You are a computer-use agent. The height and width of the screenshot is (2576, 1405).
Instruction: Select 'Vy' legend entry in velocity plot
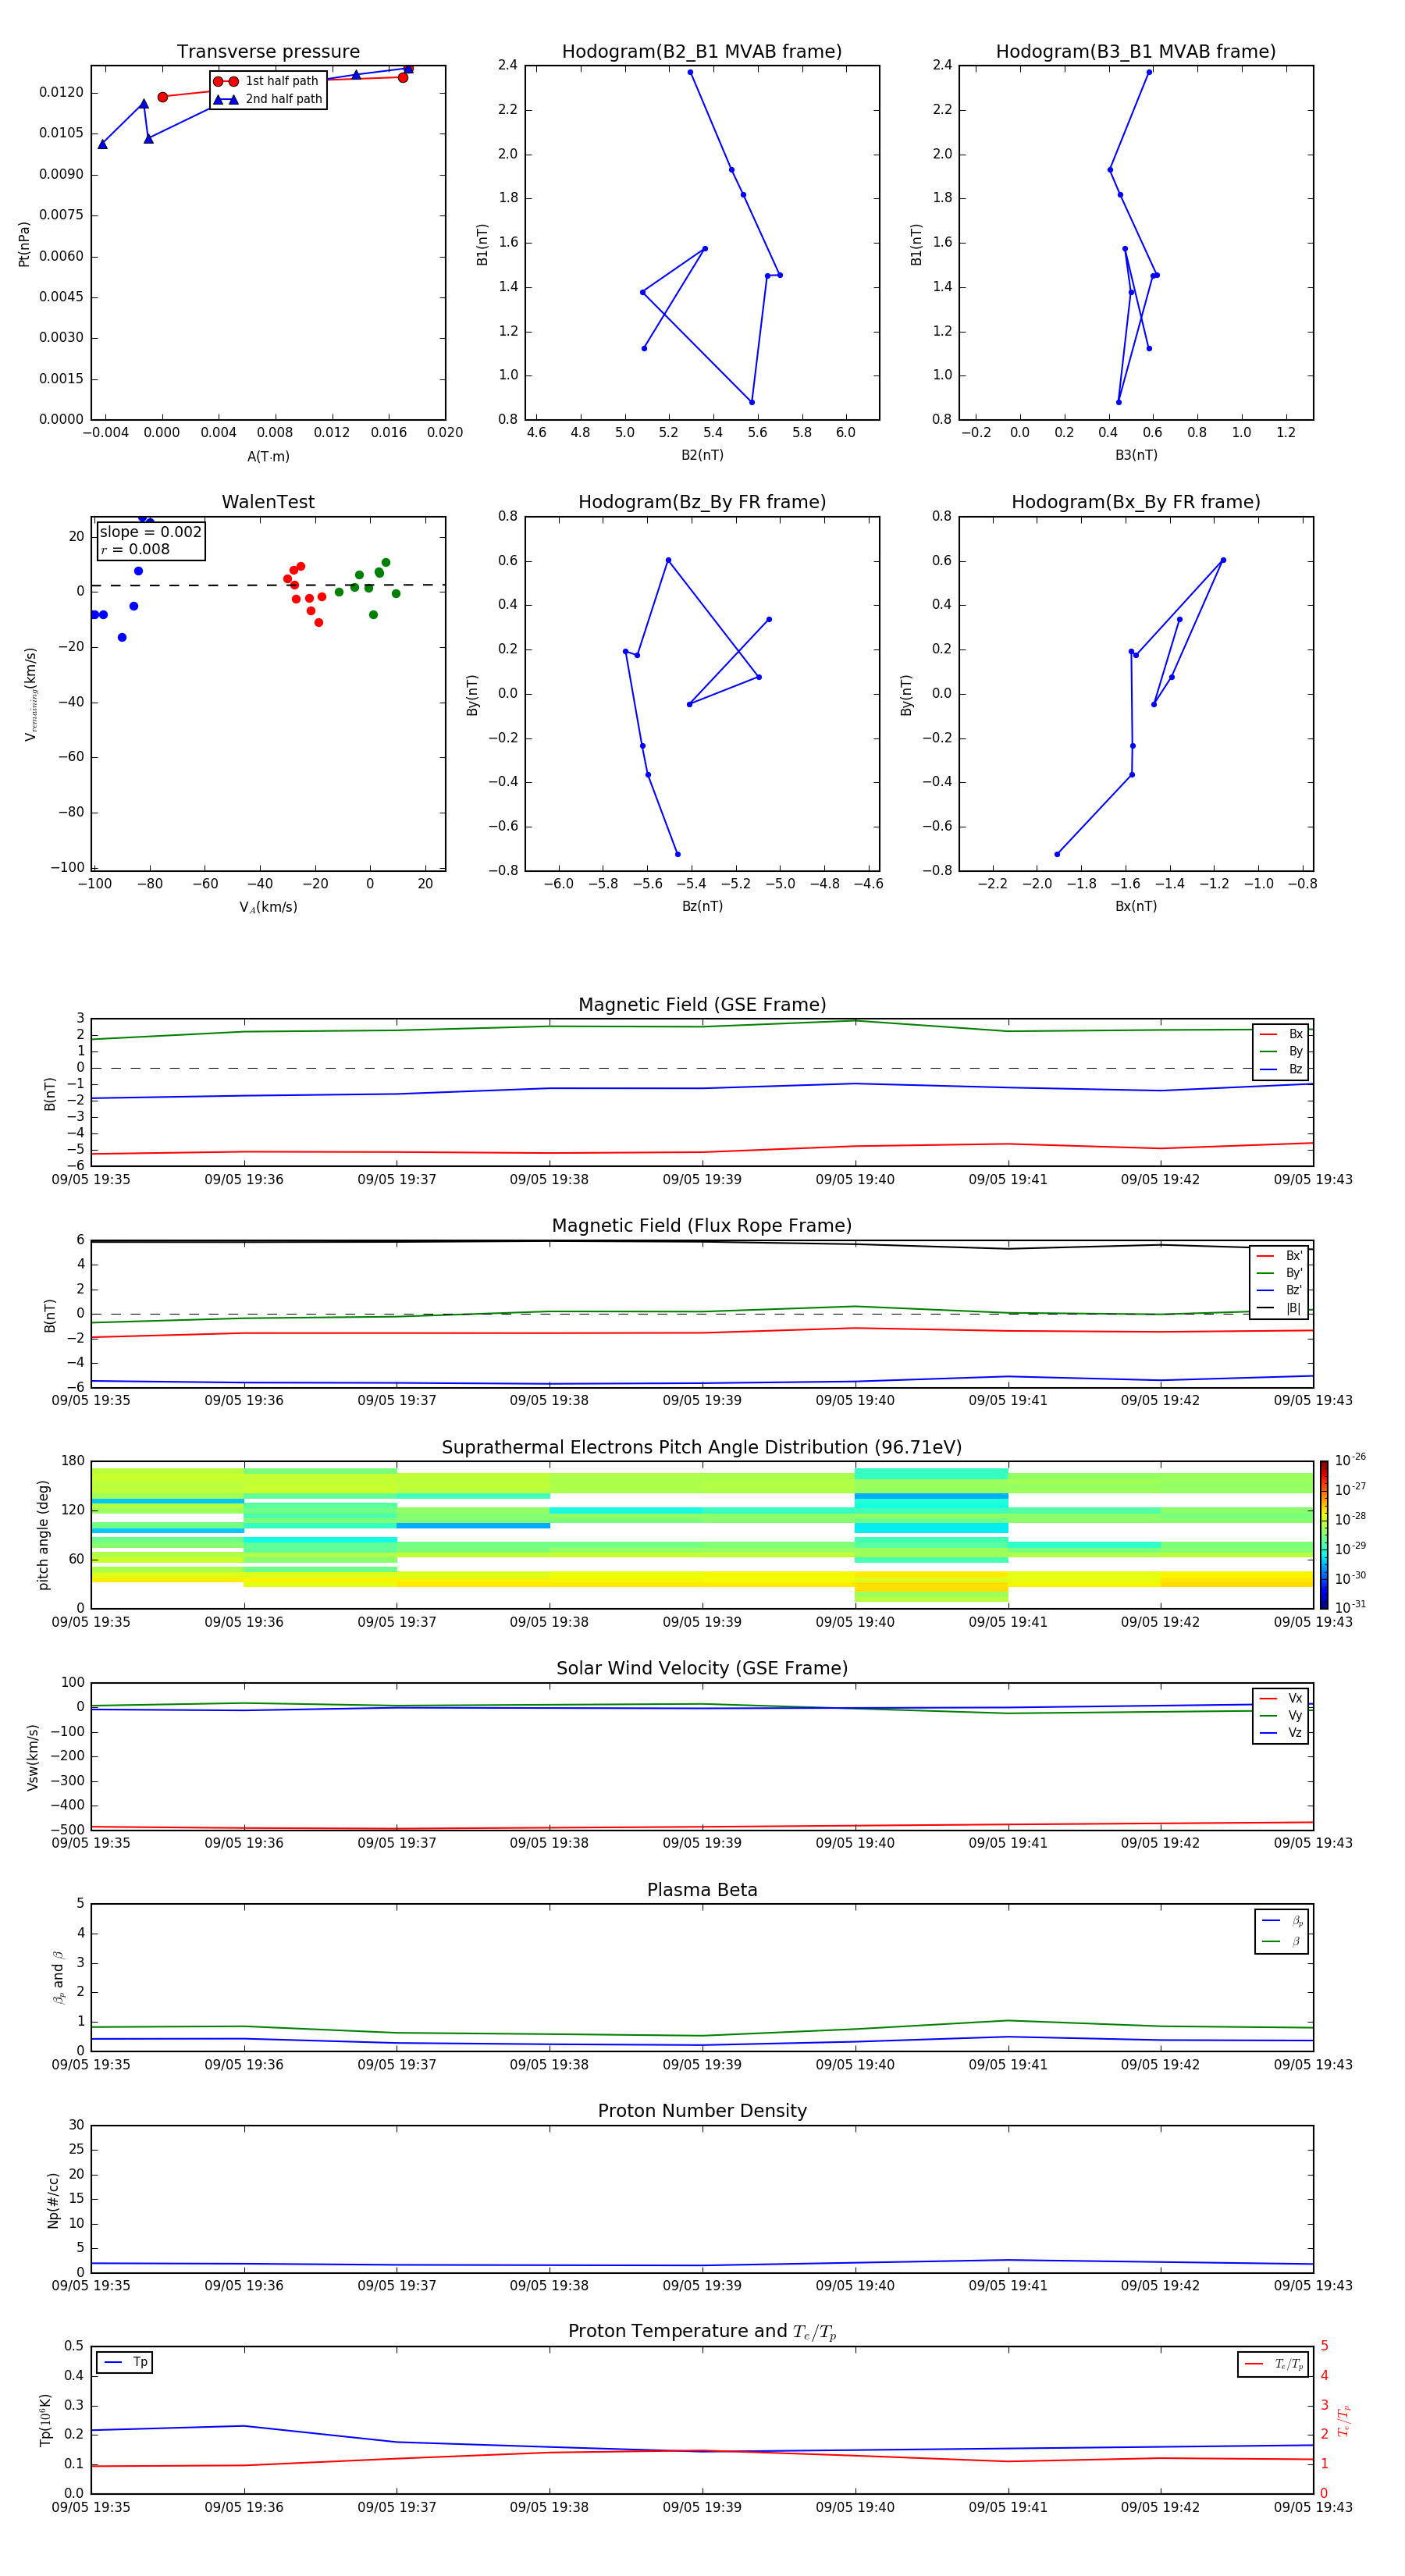tap(1282, 1715)
